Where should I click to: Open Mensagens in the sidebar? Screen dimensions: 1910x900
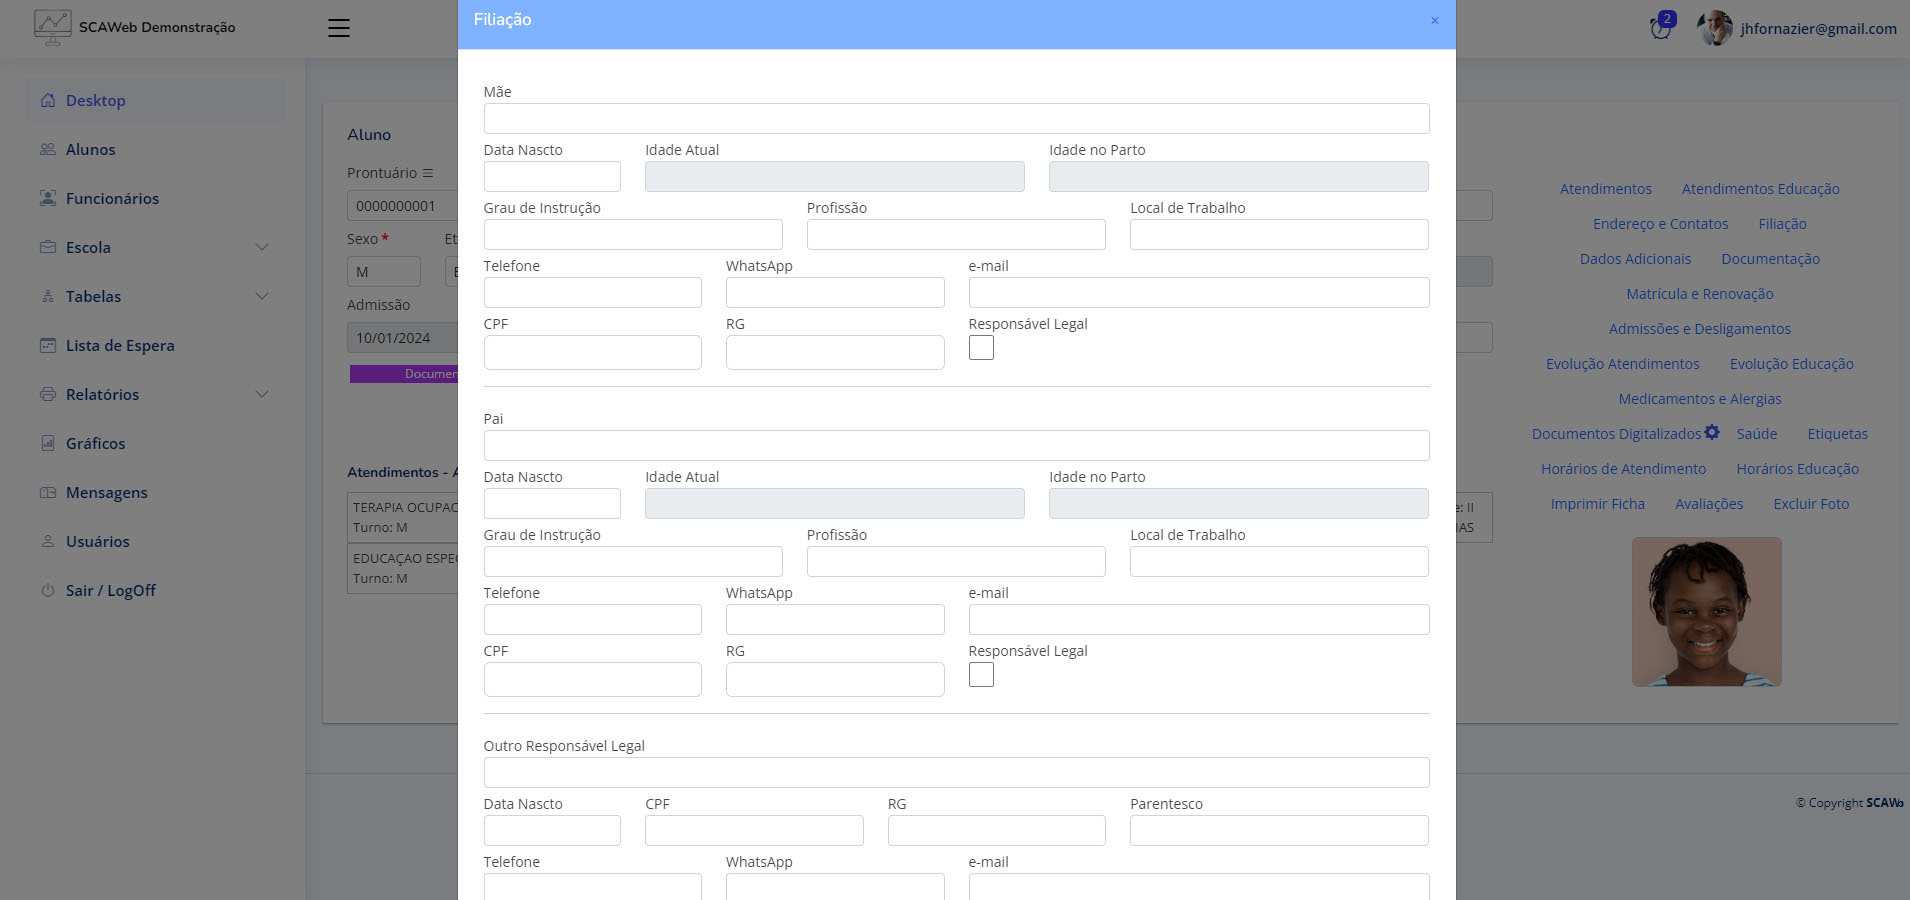[106, 493]
